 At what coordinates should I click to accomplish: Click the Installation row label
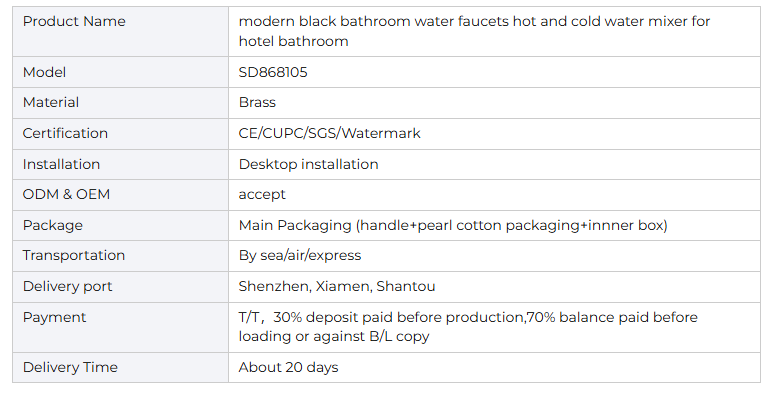(x=62, y=164)
